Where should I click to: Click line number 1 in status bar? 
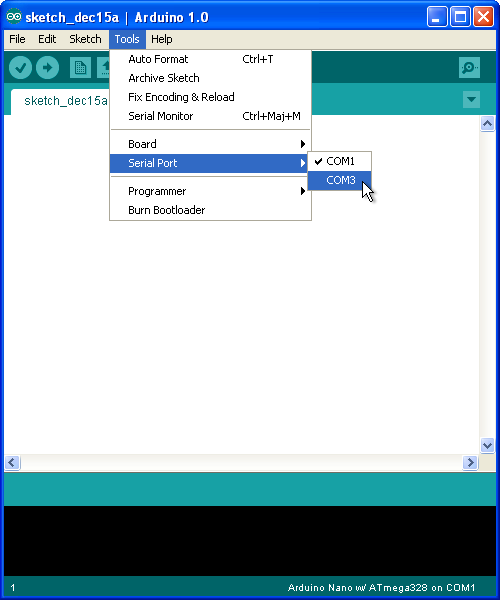click(13, 588)
